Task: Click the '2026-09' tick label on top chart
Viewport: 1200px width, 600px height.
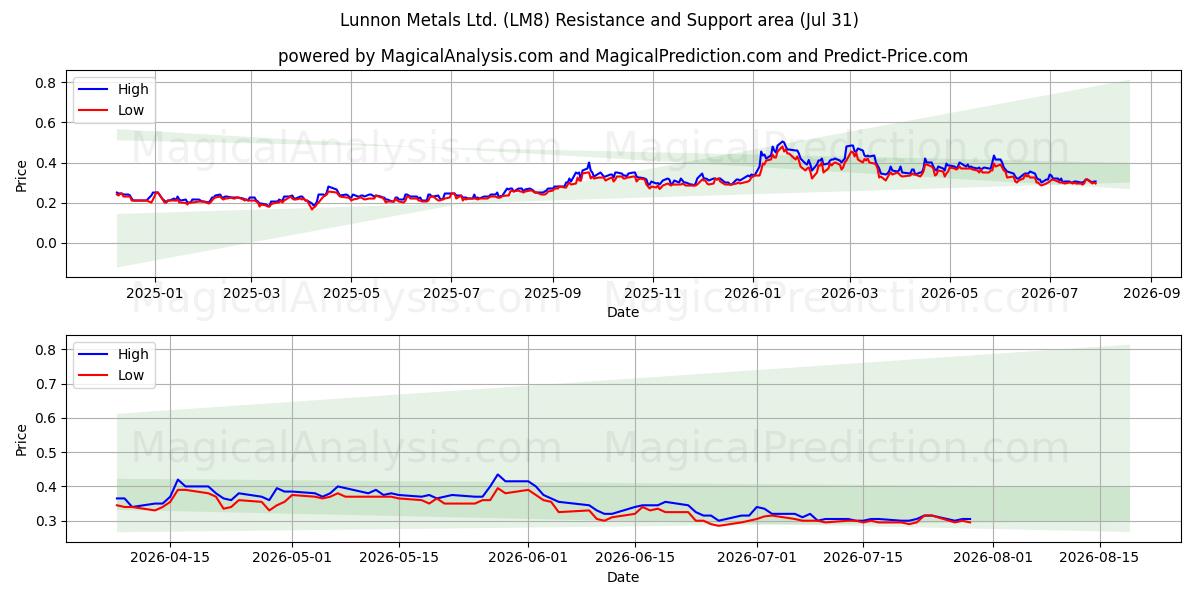Action: pyautogui.click(x=1150, y=294)
